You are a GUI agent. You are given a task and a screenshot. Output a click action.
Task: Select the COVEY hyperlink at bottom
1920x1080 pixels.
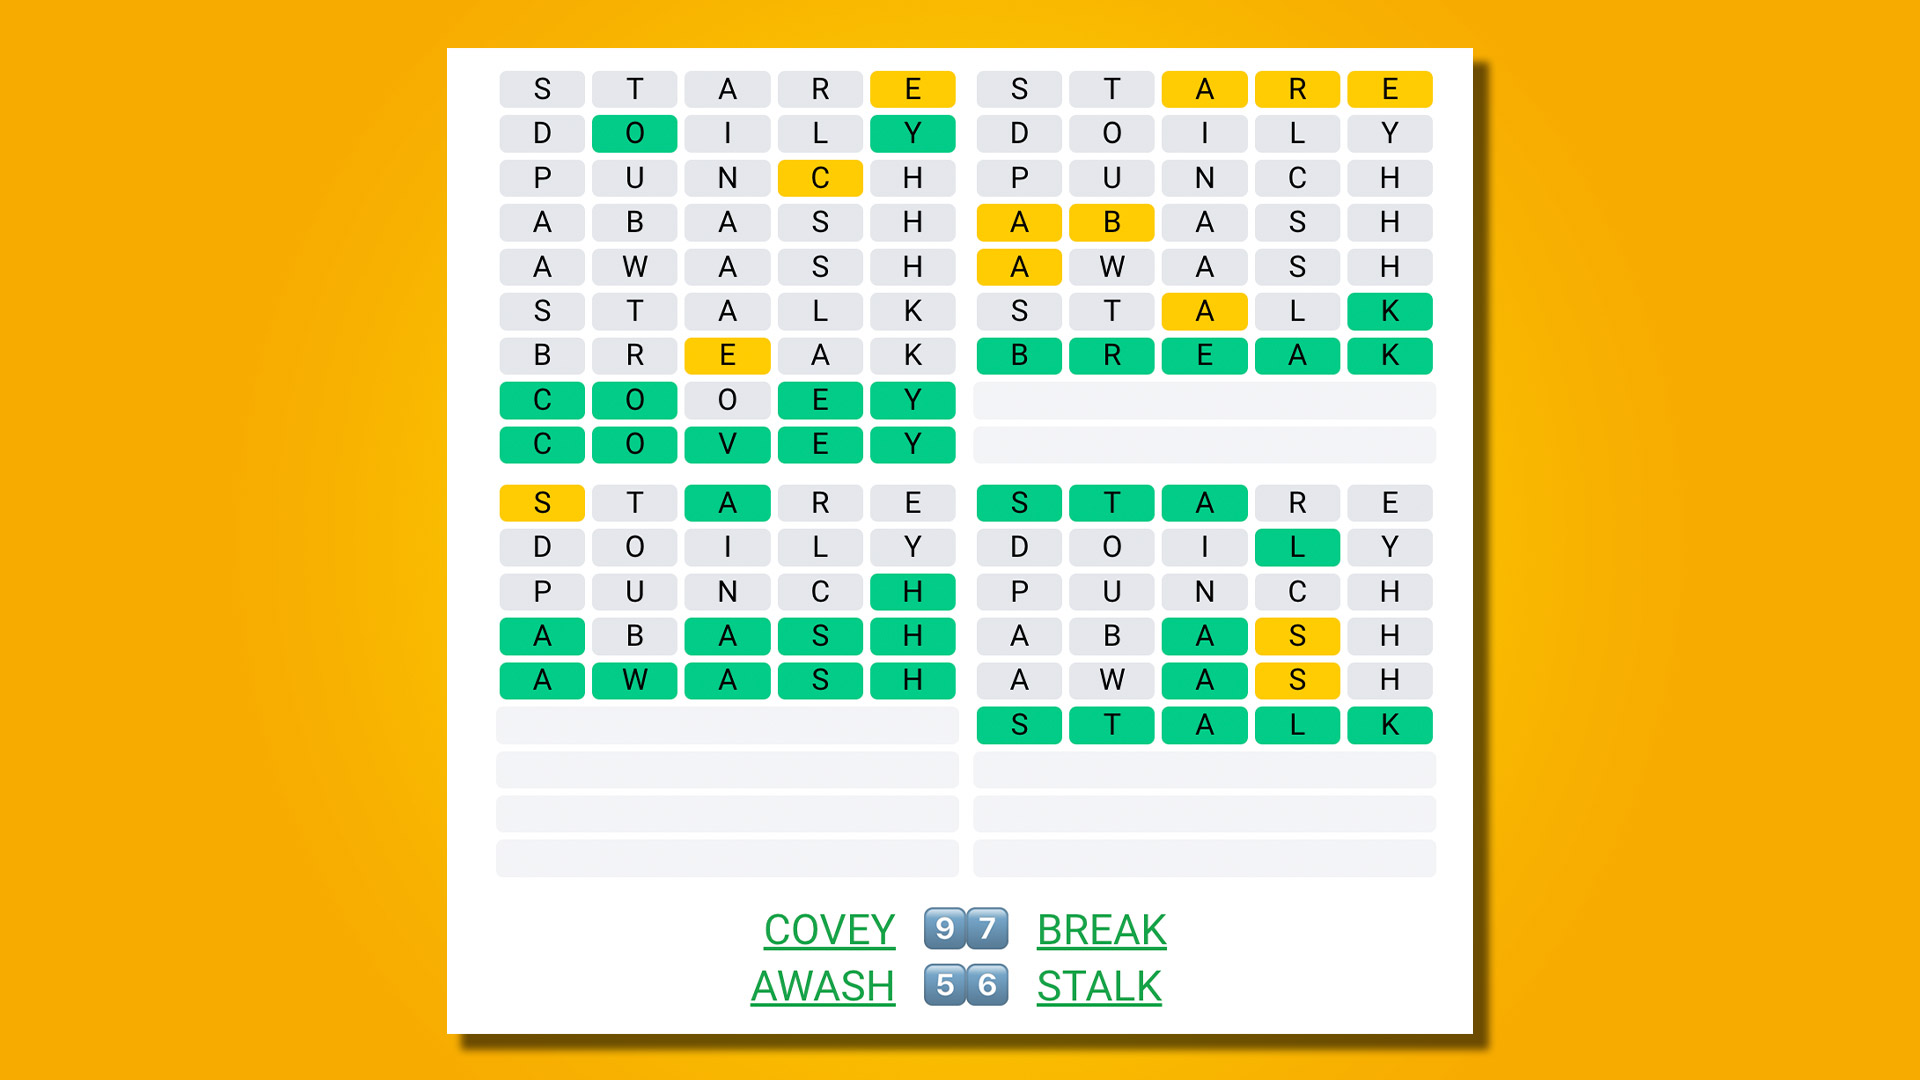827,930
